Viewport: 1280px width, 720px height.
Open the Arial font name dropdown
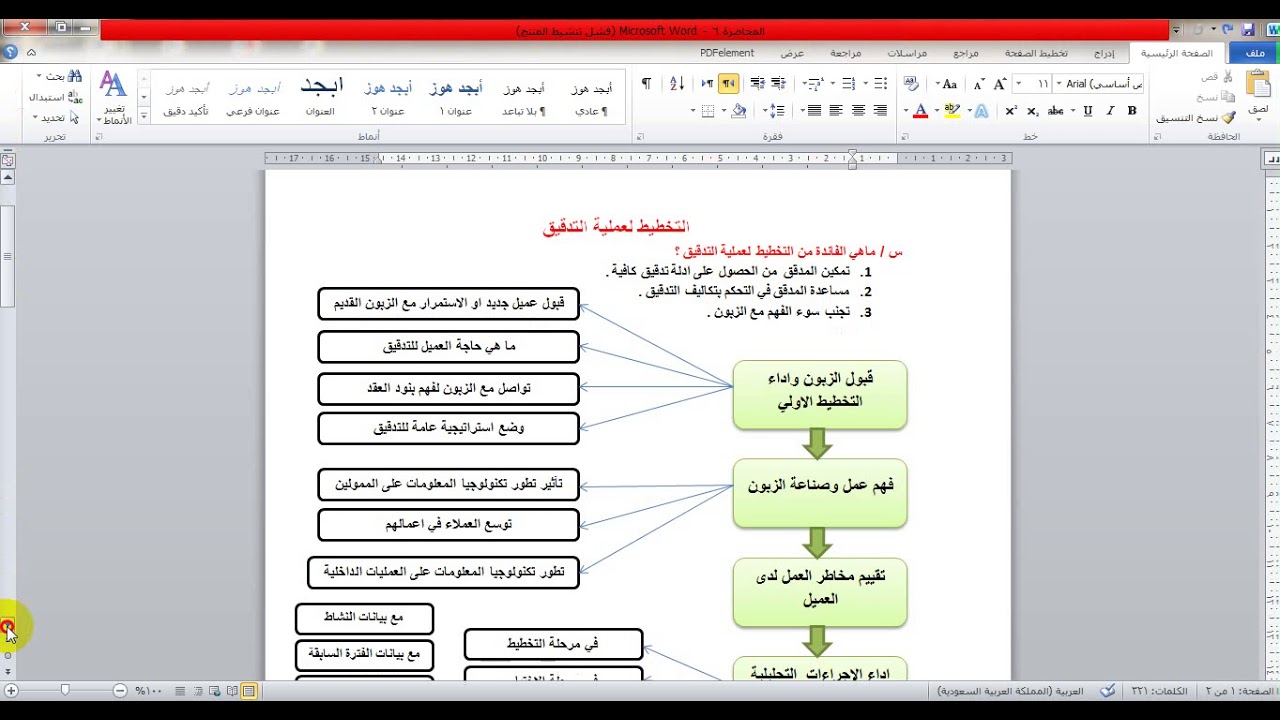(1059, 84)
